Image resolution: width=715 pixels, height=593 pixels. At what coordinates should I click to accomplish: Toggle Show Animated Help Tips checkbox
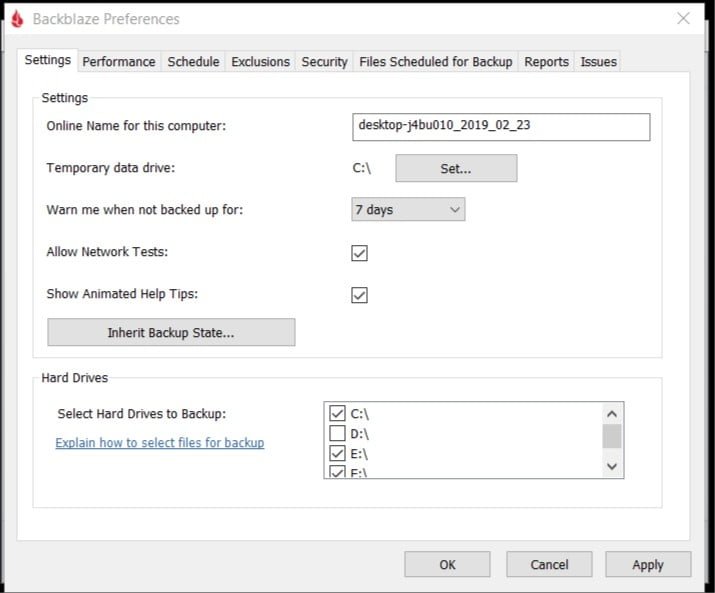(x=359, y=295)
